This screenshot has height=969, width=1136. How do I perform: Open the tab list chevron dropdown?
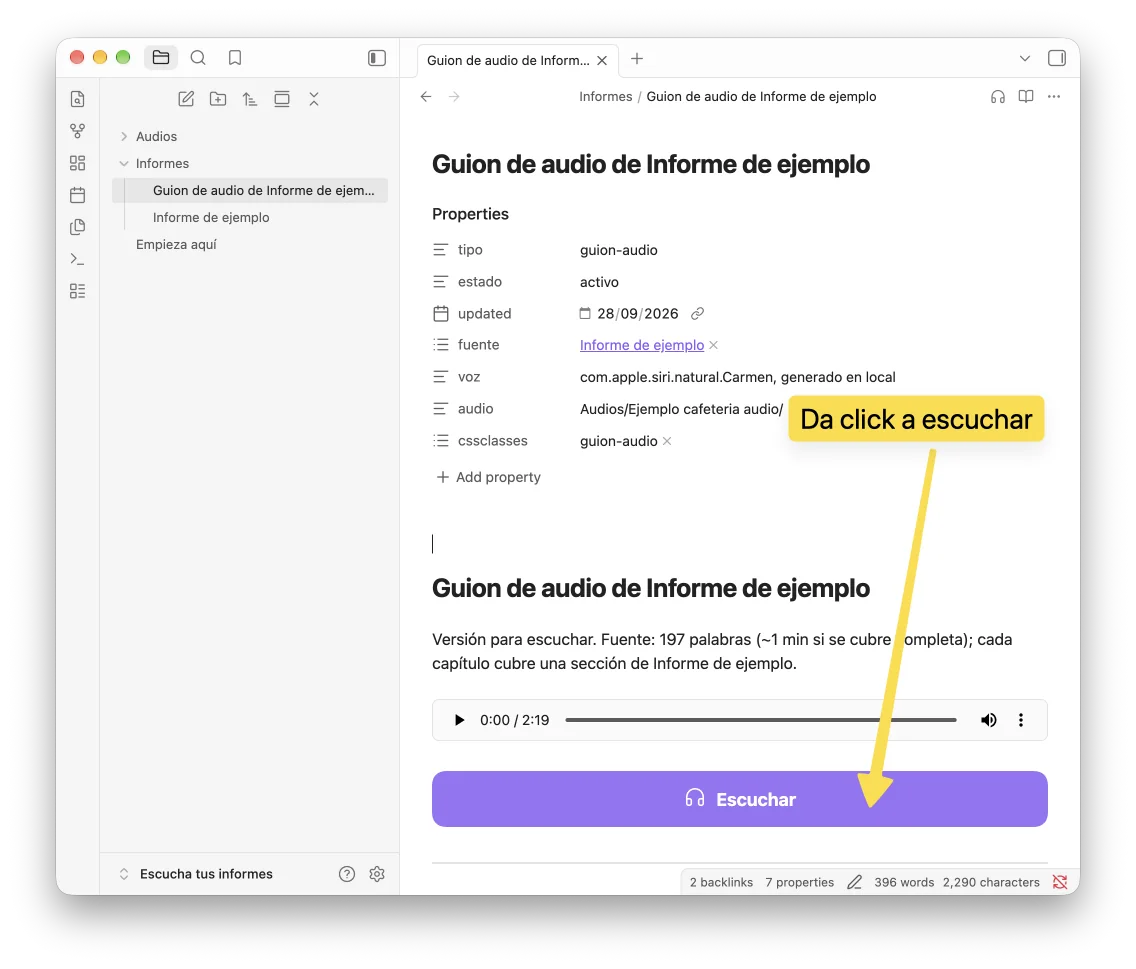click(1024, 59)
